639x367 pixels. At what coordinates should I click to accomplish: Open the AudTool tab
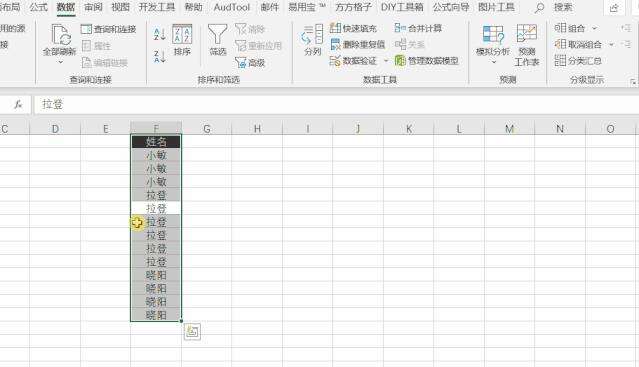[x=231, y=7]
